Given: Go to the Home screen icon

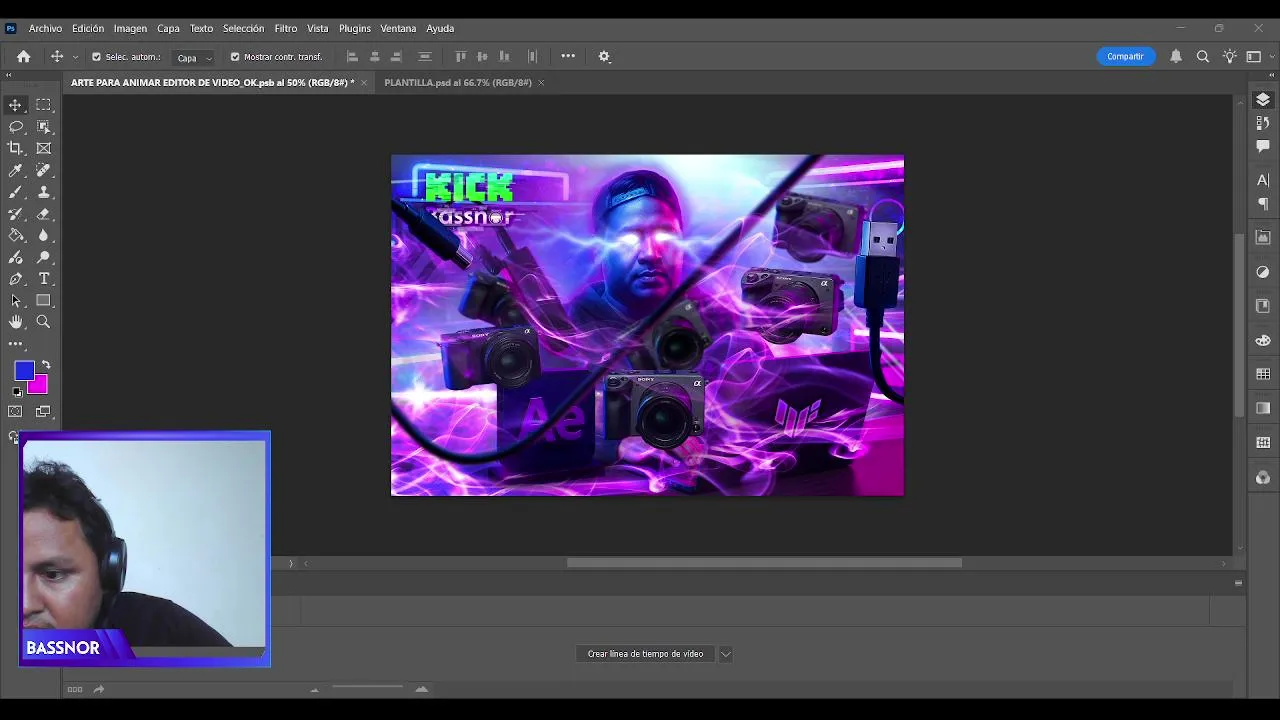Looking at the screenshot, I should (x=23, y=57).
